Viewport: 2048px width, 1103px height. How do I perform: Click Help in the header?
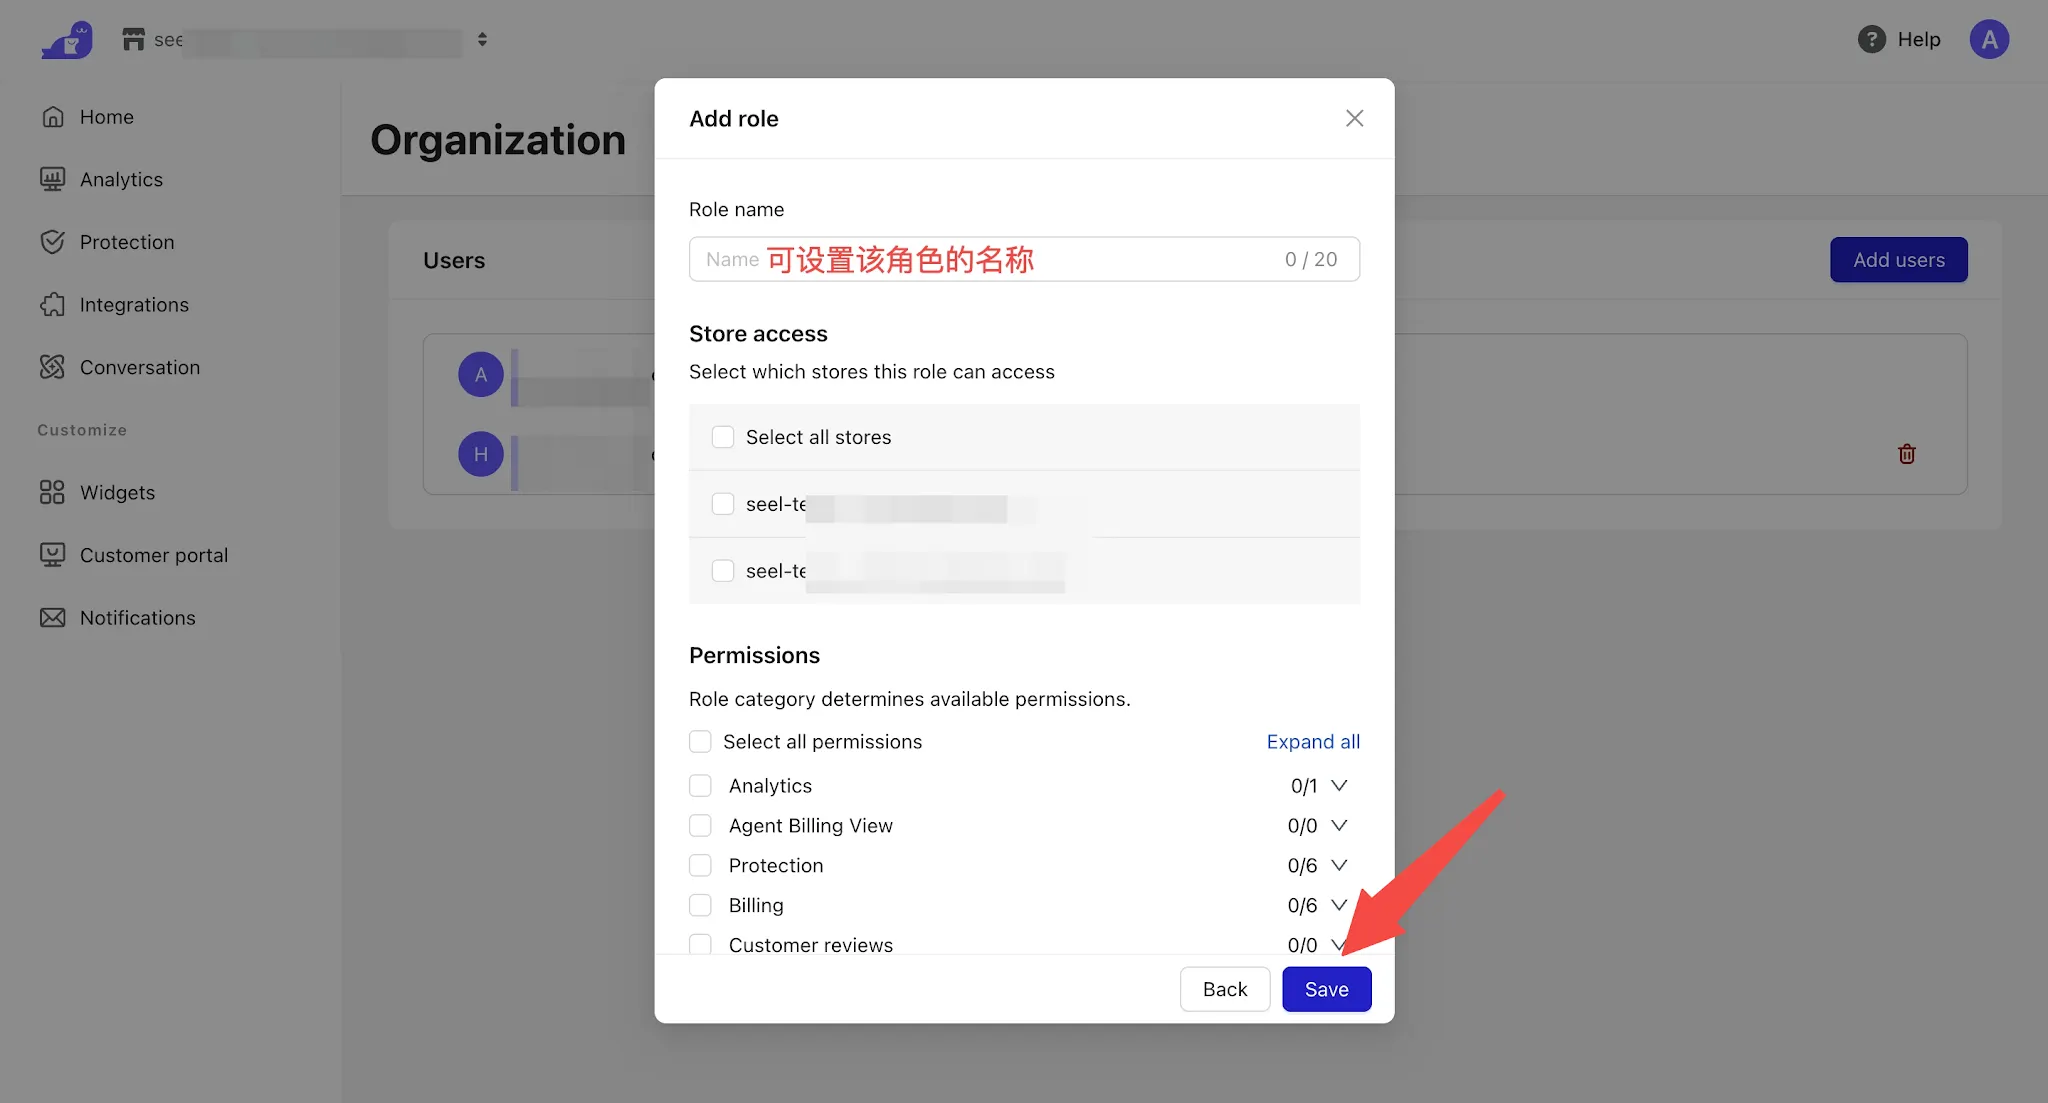point(1918,39)
